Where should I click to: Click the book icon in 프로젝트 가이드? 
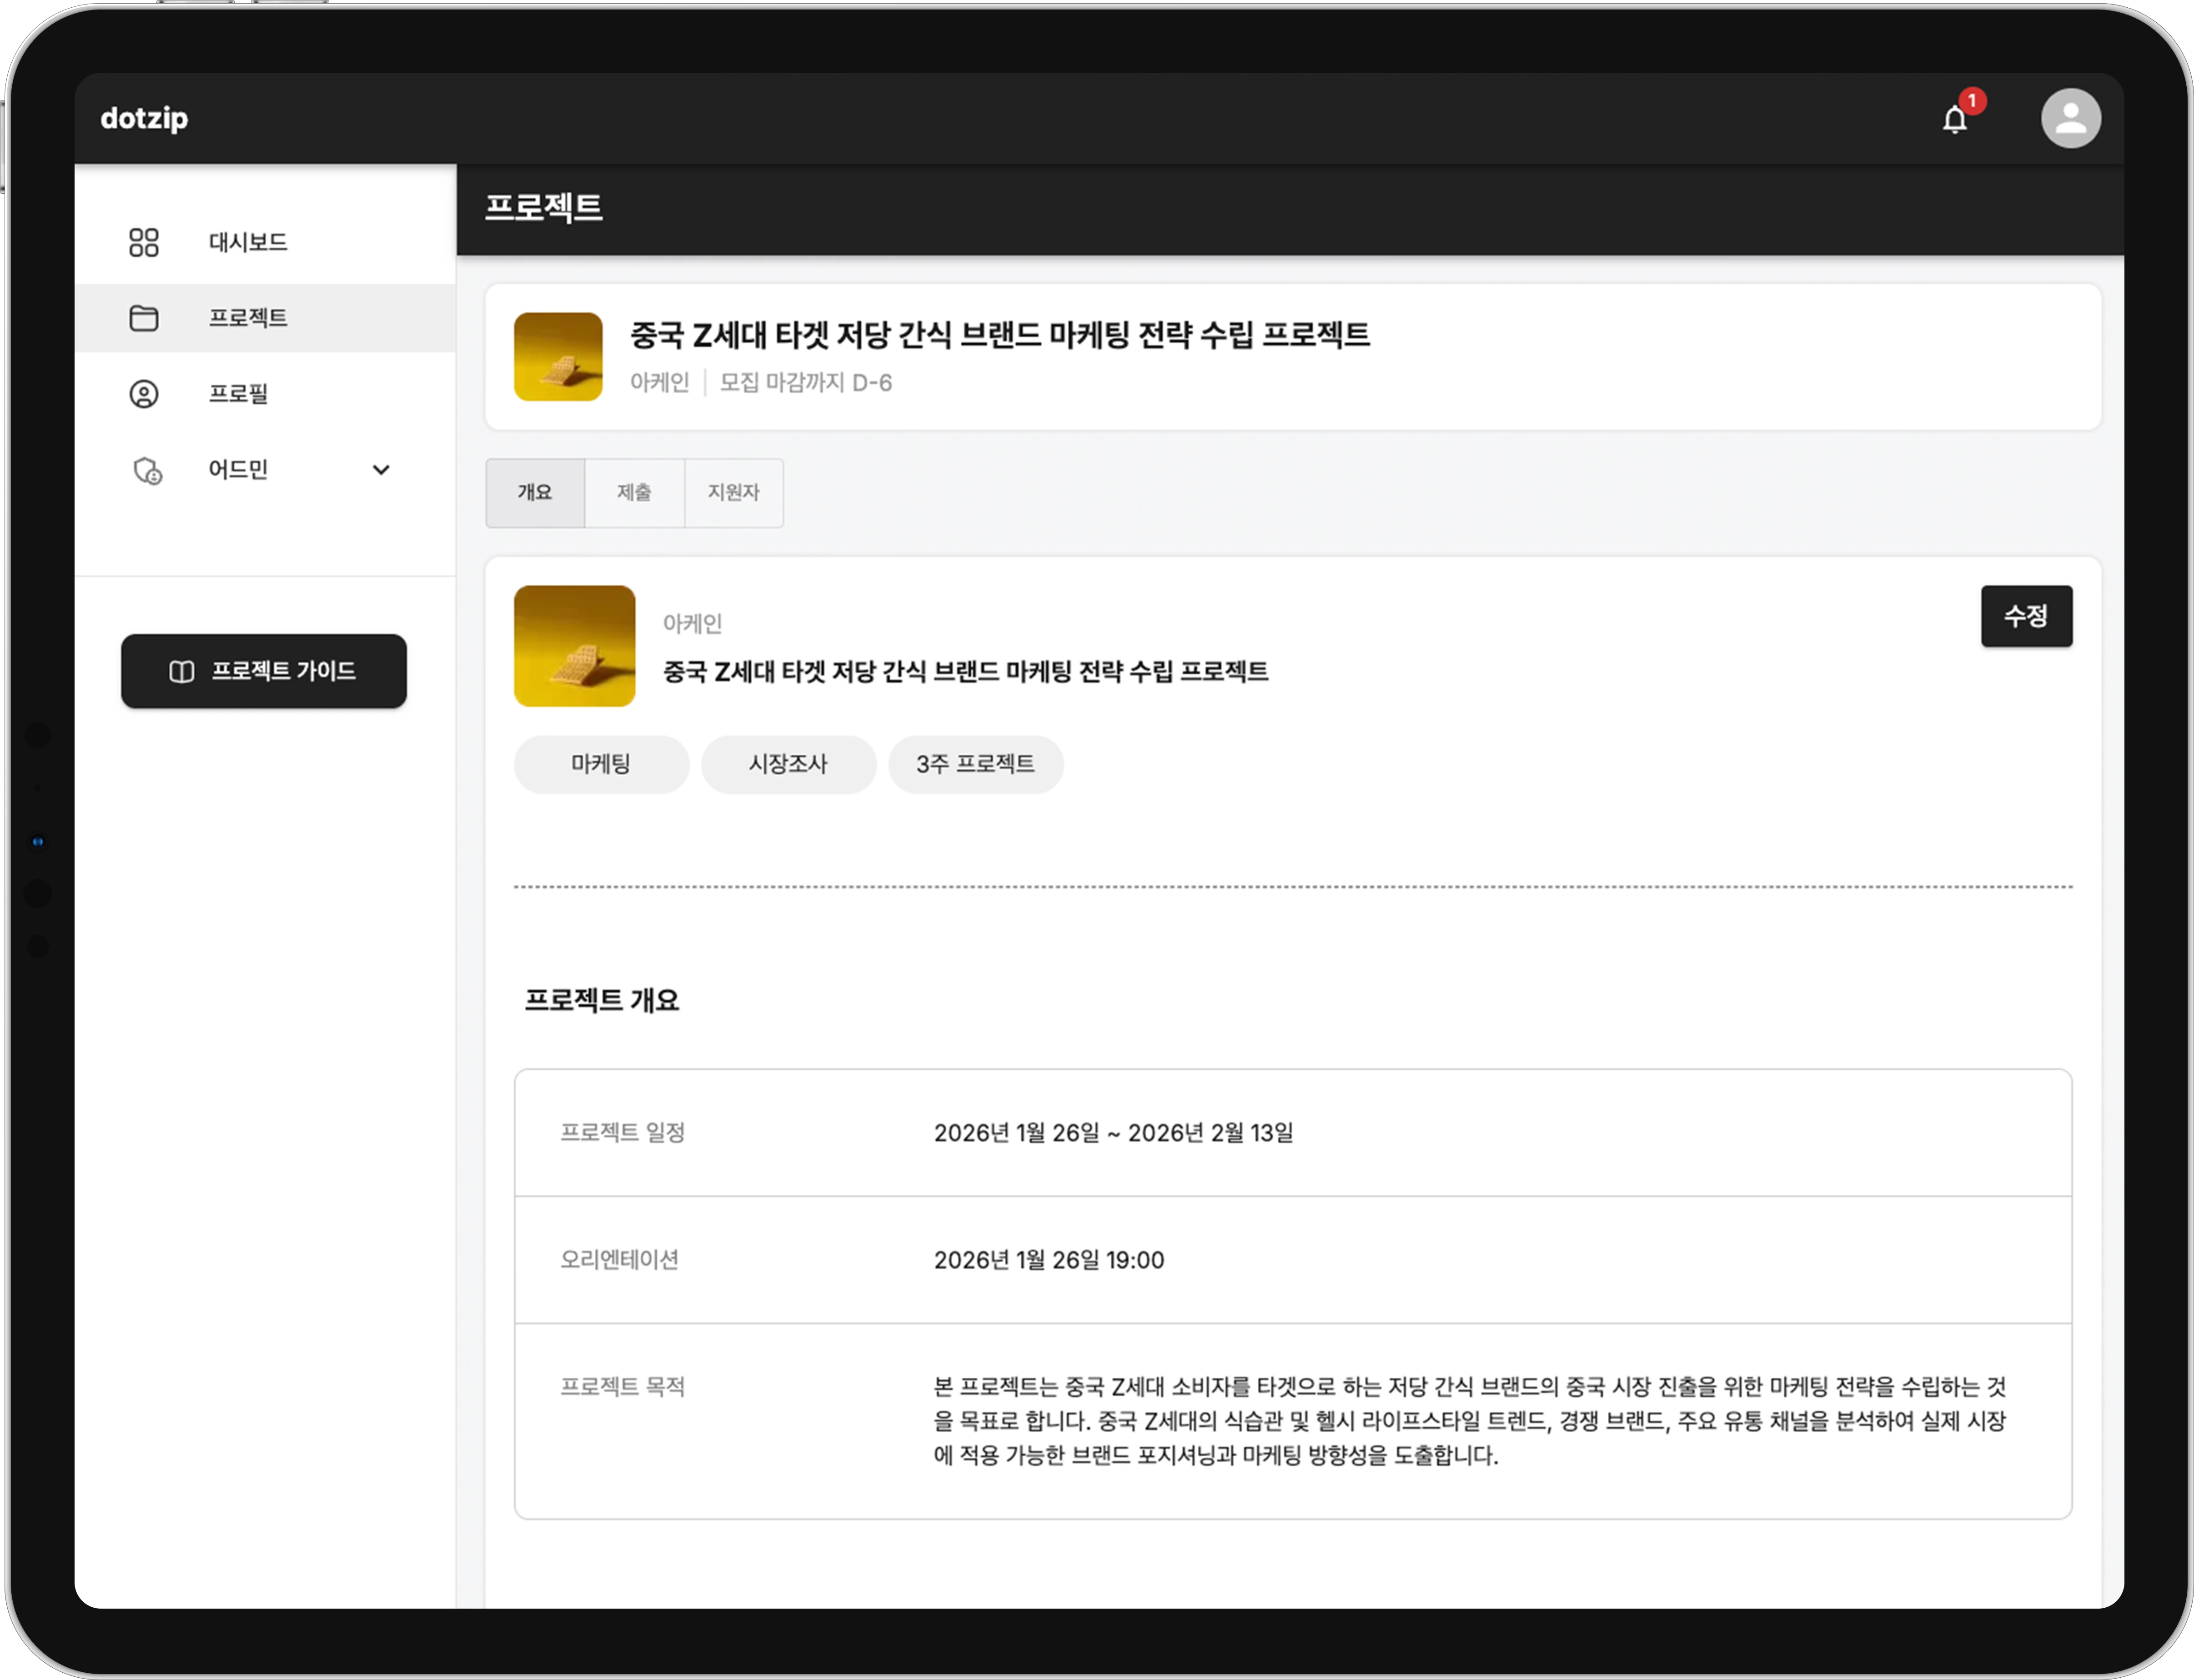point(181,671)
